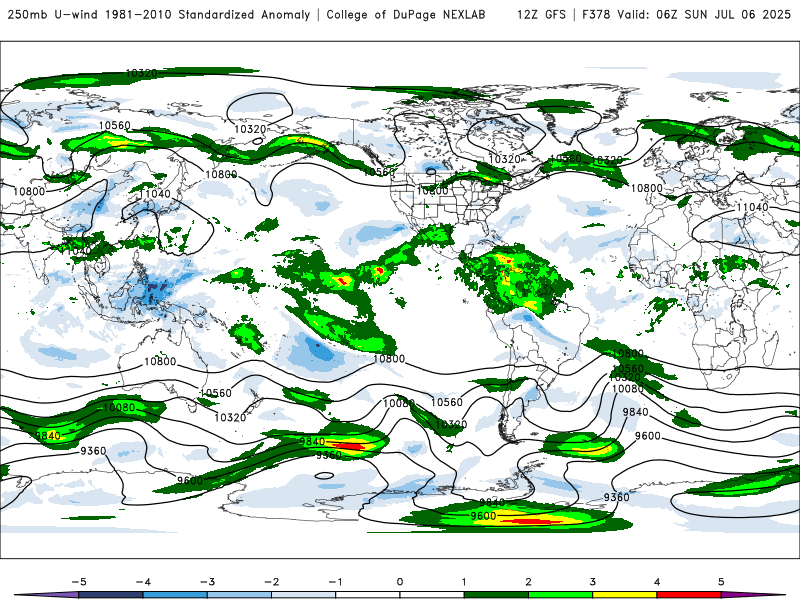
Task: Click the red 4 to 5 colorbar segment
Action: pyautogui.click(x=689, y=595)
